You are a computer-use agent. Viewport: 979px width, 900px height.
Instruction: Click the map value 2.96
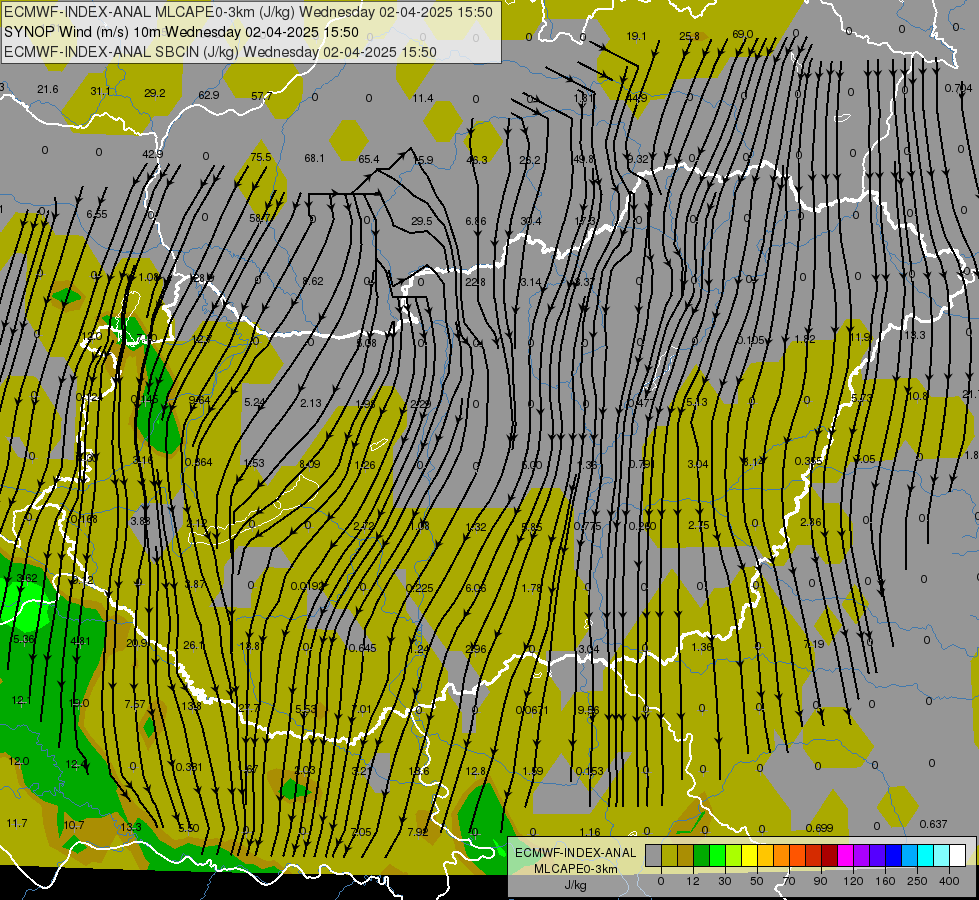tap(476, 648)
